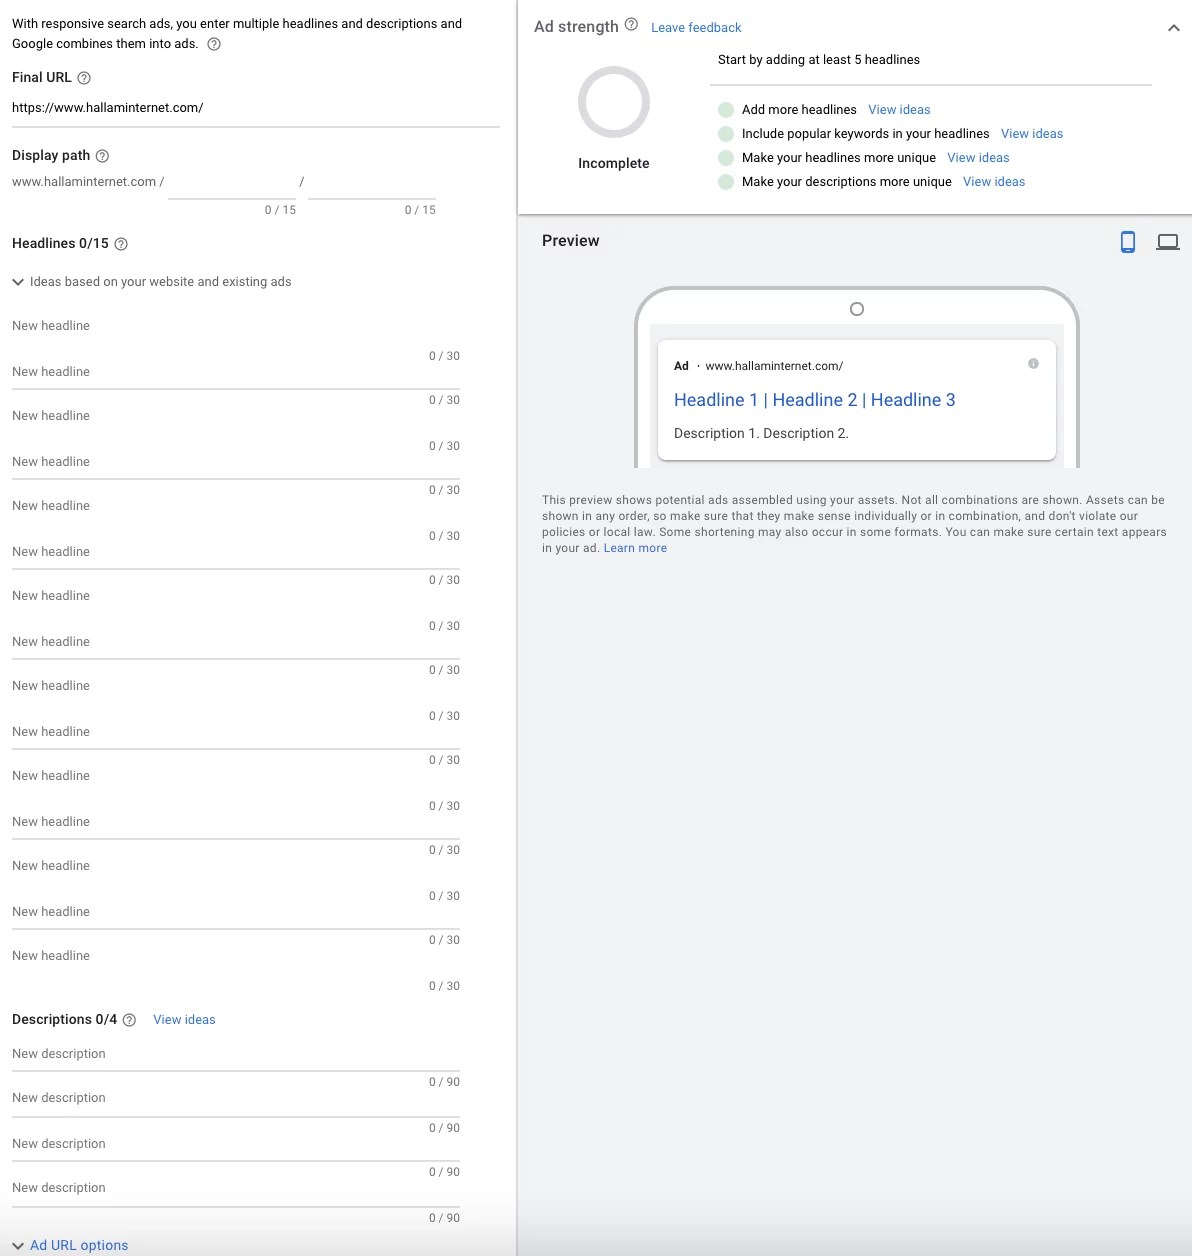Screen dimensions: 1192x1256
Task: Open the Leave feedback link
Action: click(696, 28)
